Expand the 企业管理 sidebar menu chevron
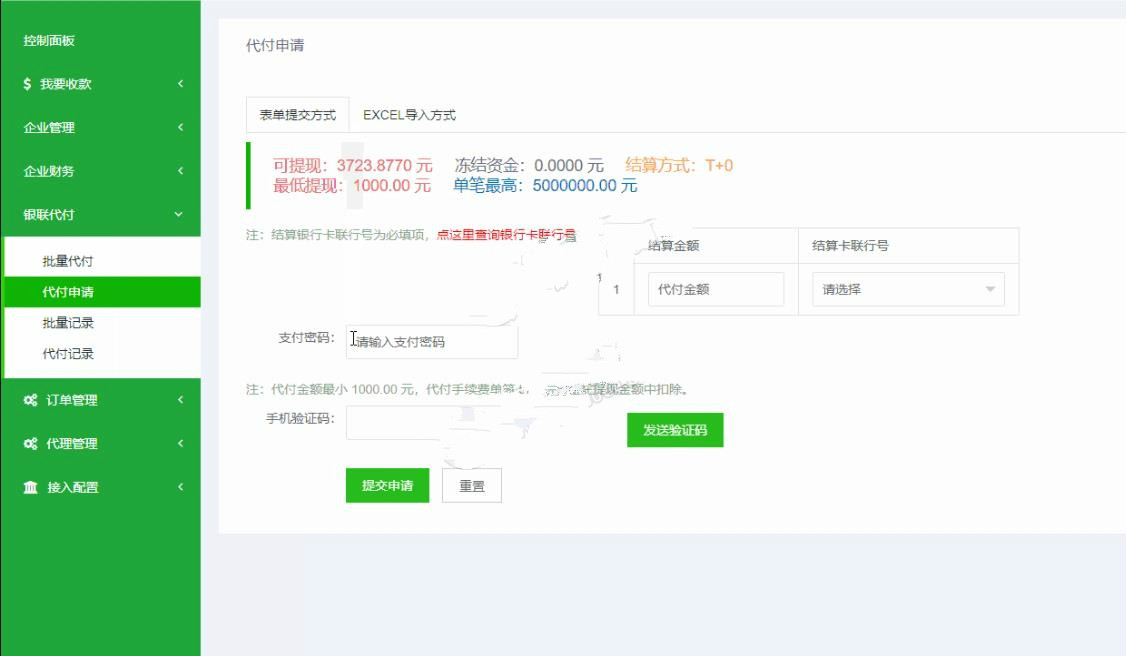 coord(180,128)
